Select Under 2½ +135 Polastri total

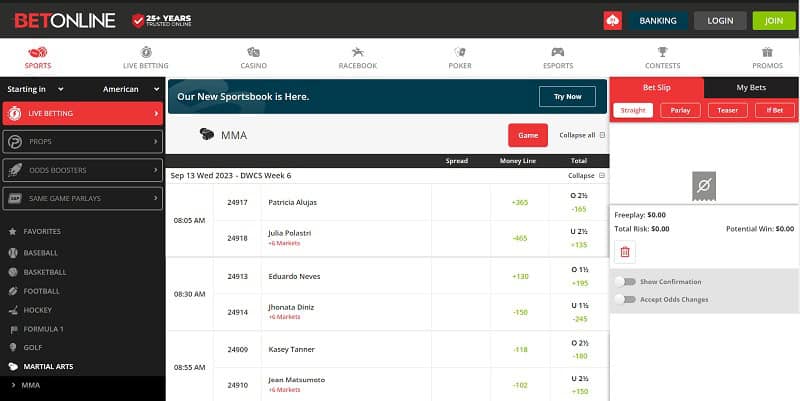tap(579, 238)
